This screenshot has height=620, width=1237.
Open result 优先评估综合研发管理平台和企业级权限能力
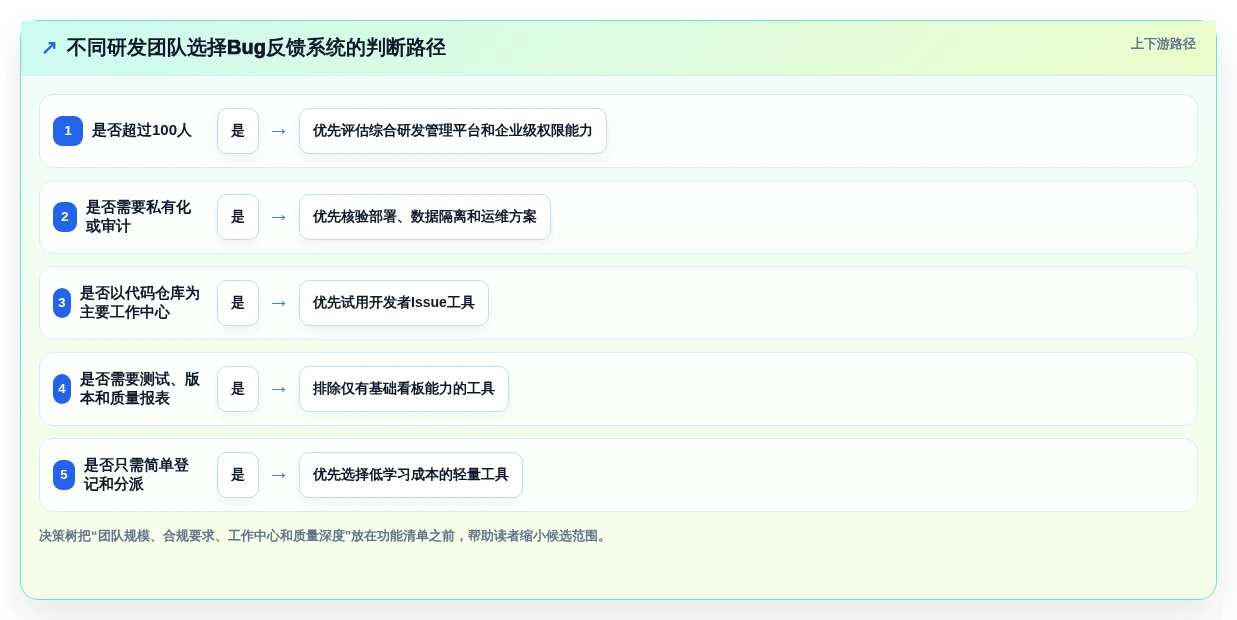click(453, 131)
